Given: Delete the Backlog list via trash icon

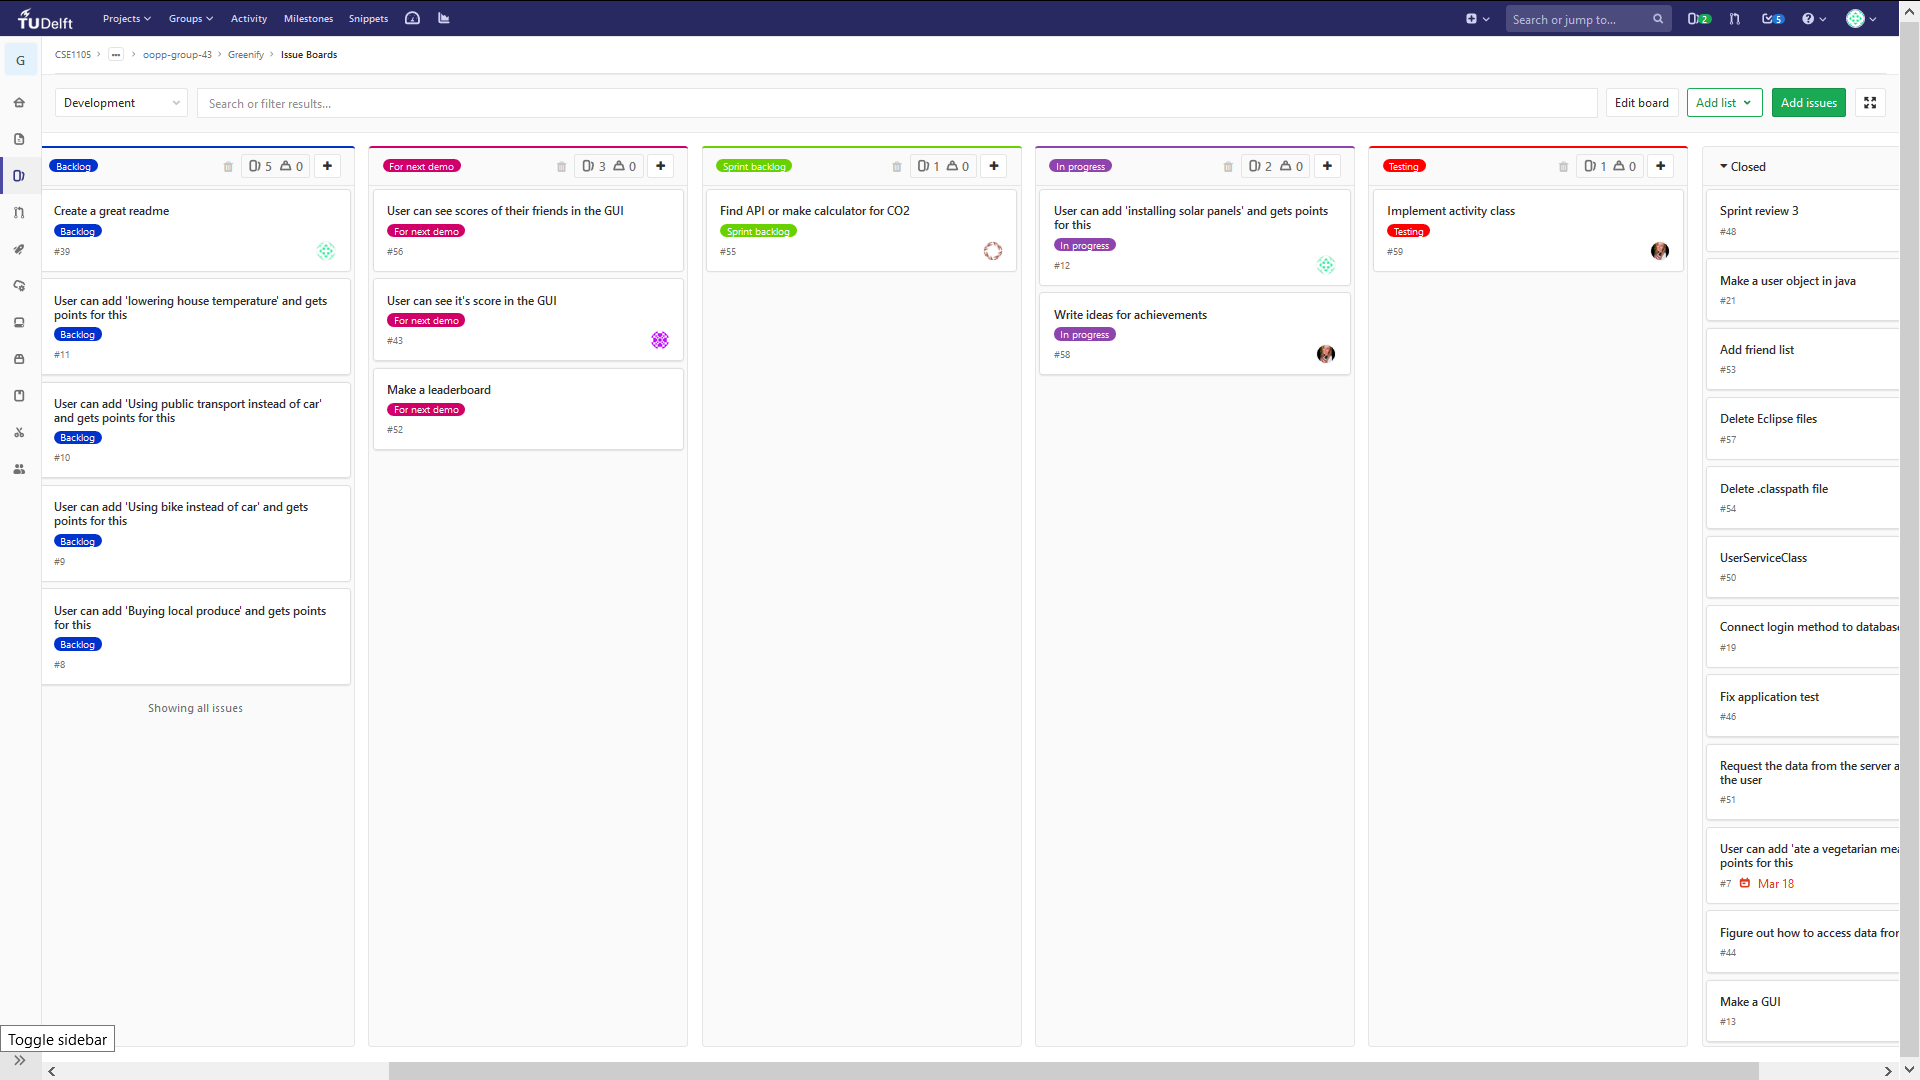Looking at the screenshot, I should (228, 167).
